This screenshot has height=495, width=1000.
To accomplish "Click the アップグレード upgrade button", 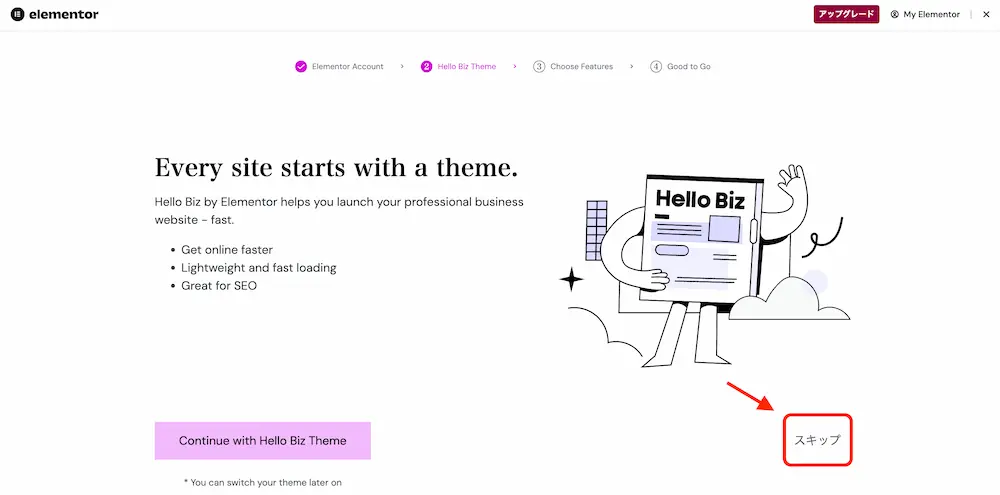I will [x=846, y=14].
